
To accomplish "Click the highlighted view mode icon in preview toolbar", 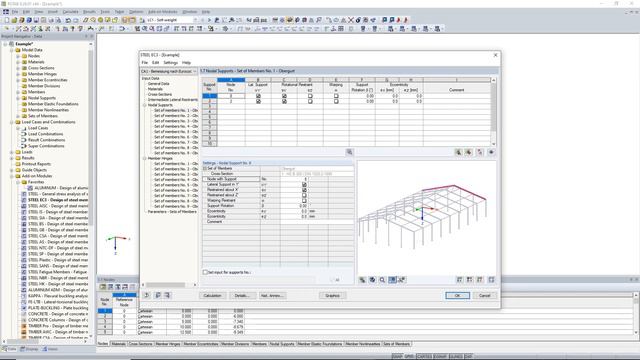I will [x=392, y=280].
